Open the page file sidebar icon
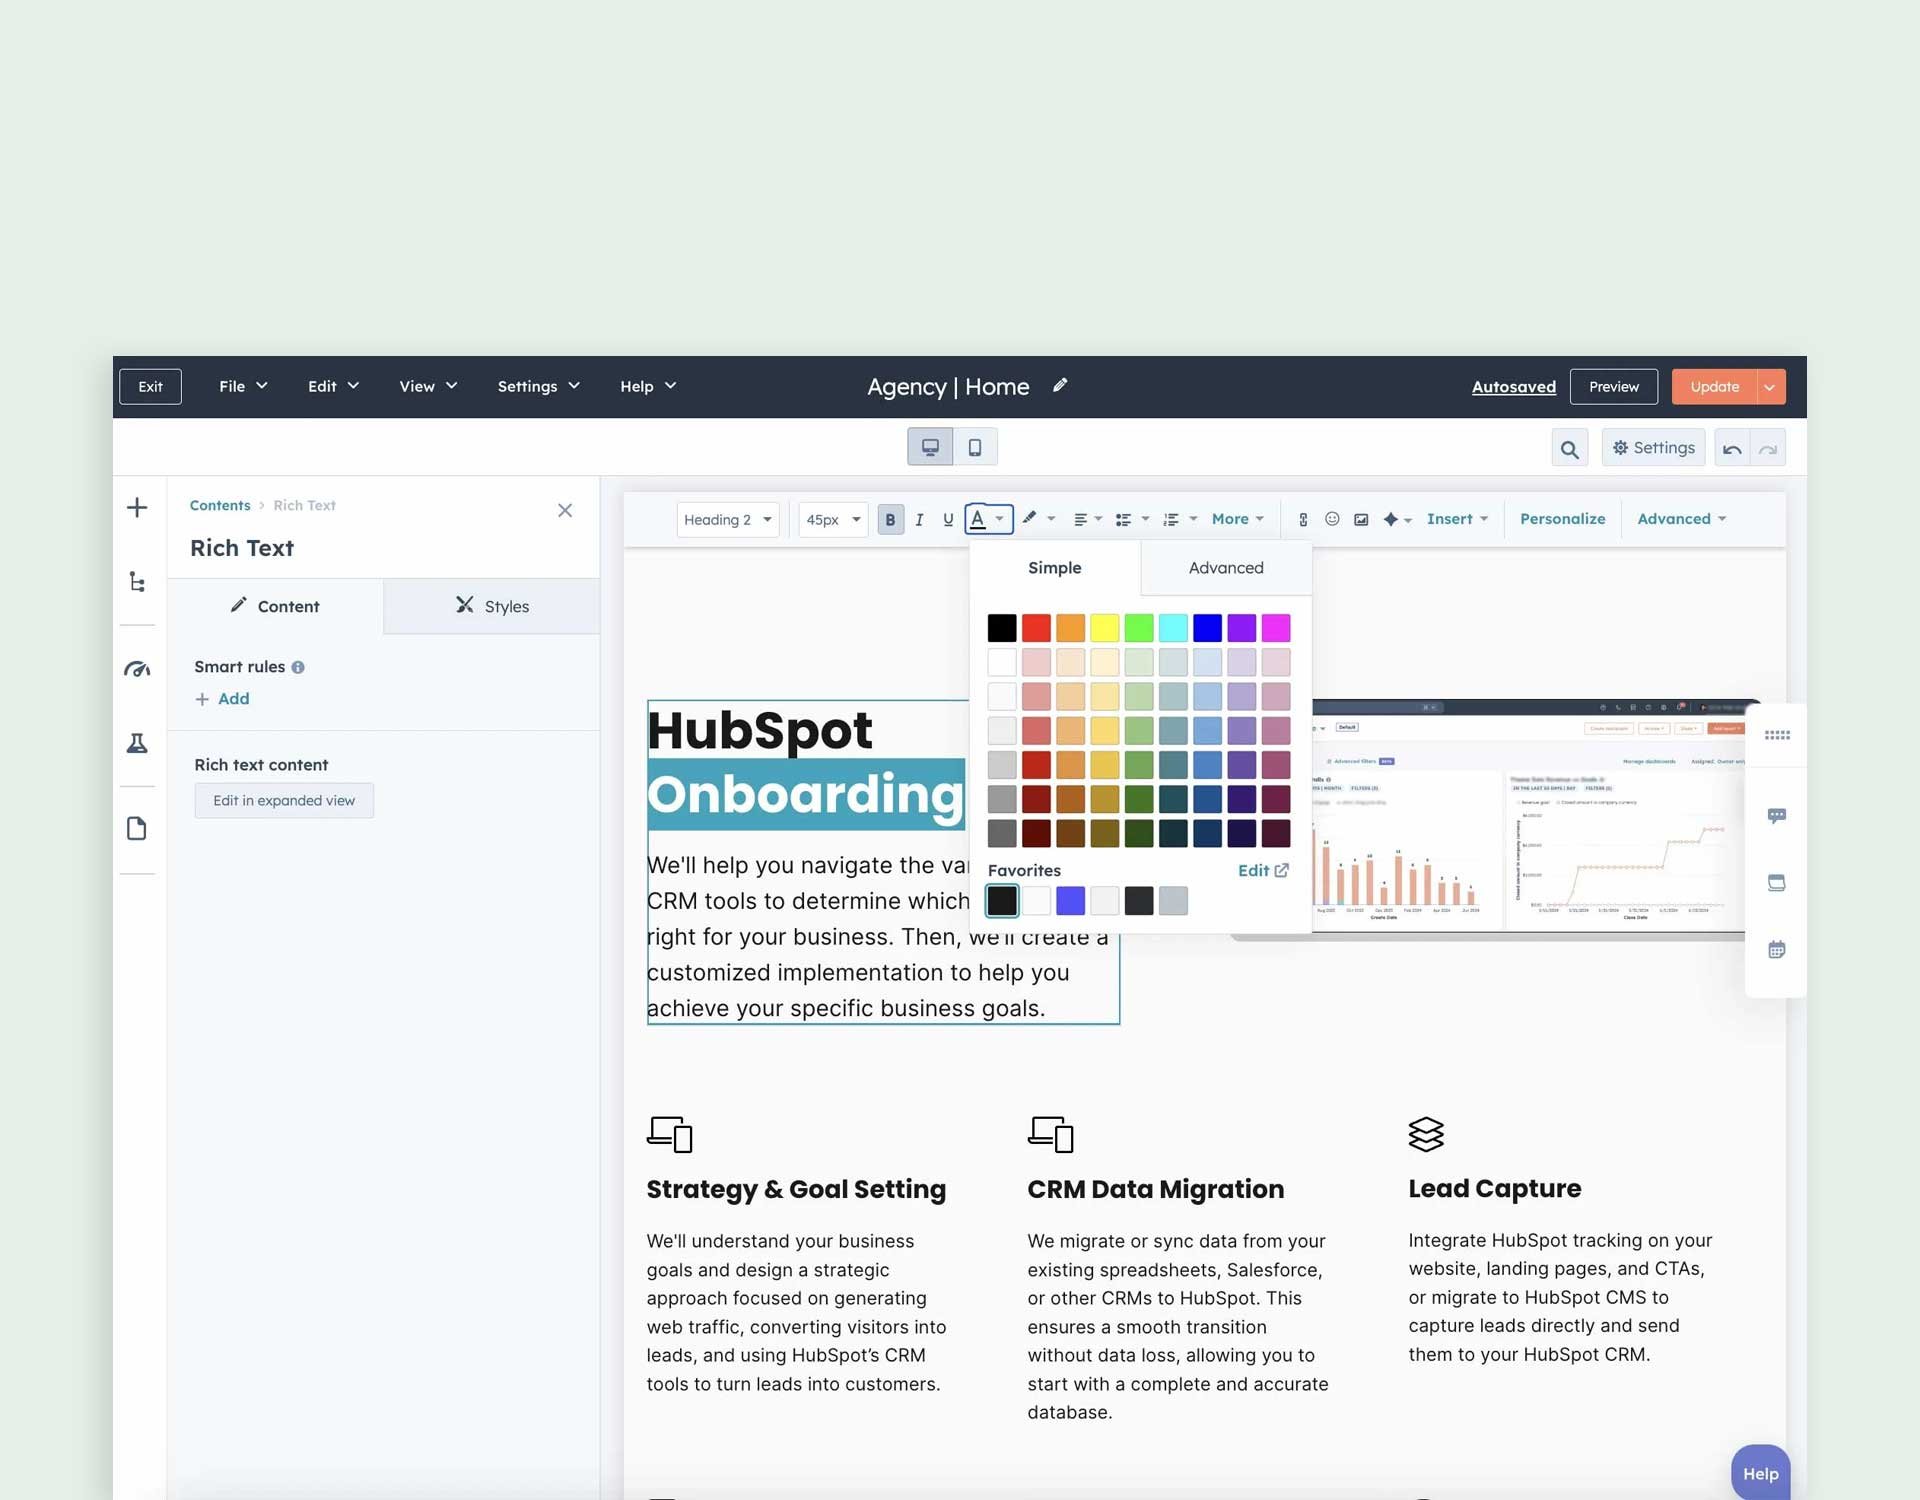 pos(137,829)
